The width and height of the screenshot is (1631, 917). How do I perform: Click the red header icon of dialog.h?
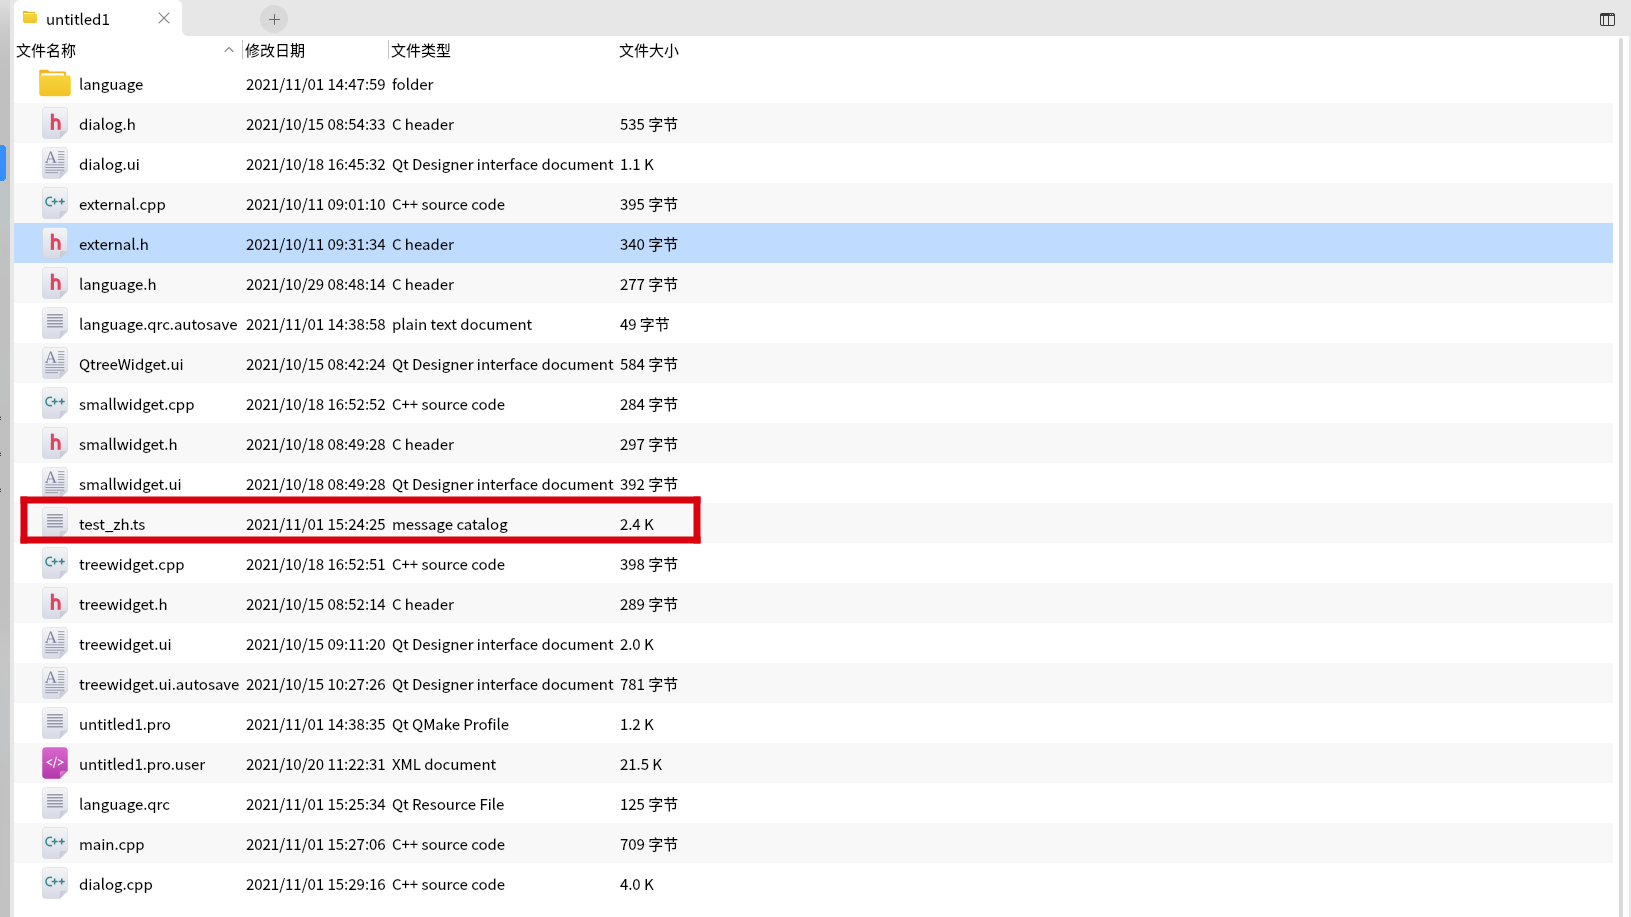point(54,123)
